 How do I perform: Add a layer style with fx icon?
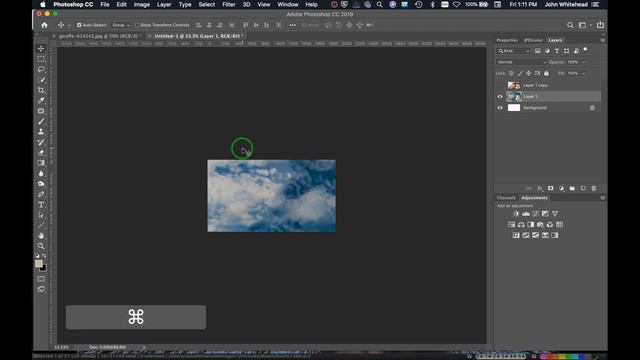point(540,188)
